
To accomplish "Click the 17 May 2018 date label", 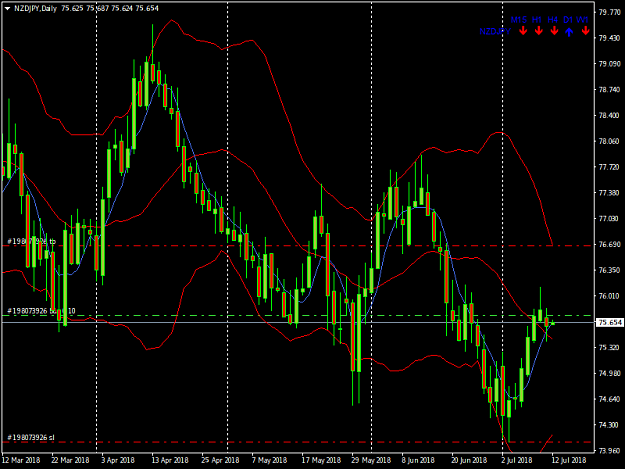I will click(x=321, y=460).
